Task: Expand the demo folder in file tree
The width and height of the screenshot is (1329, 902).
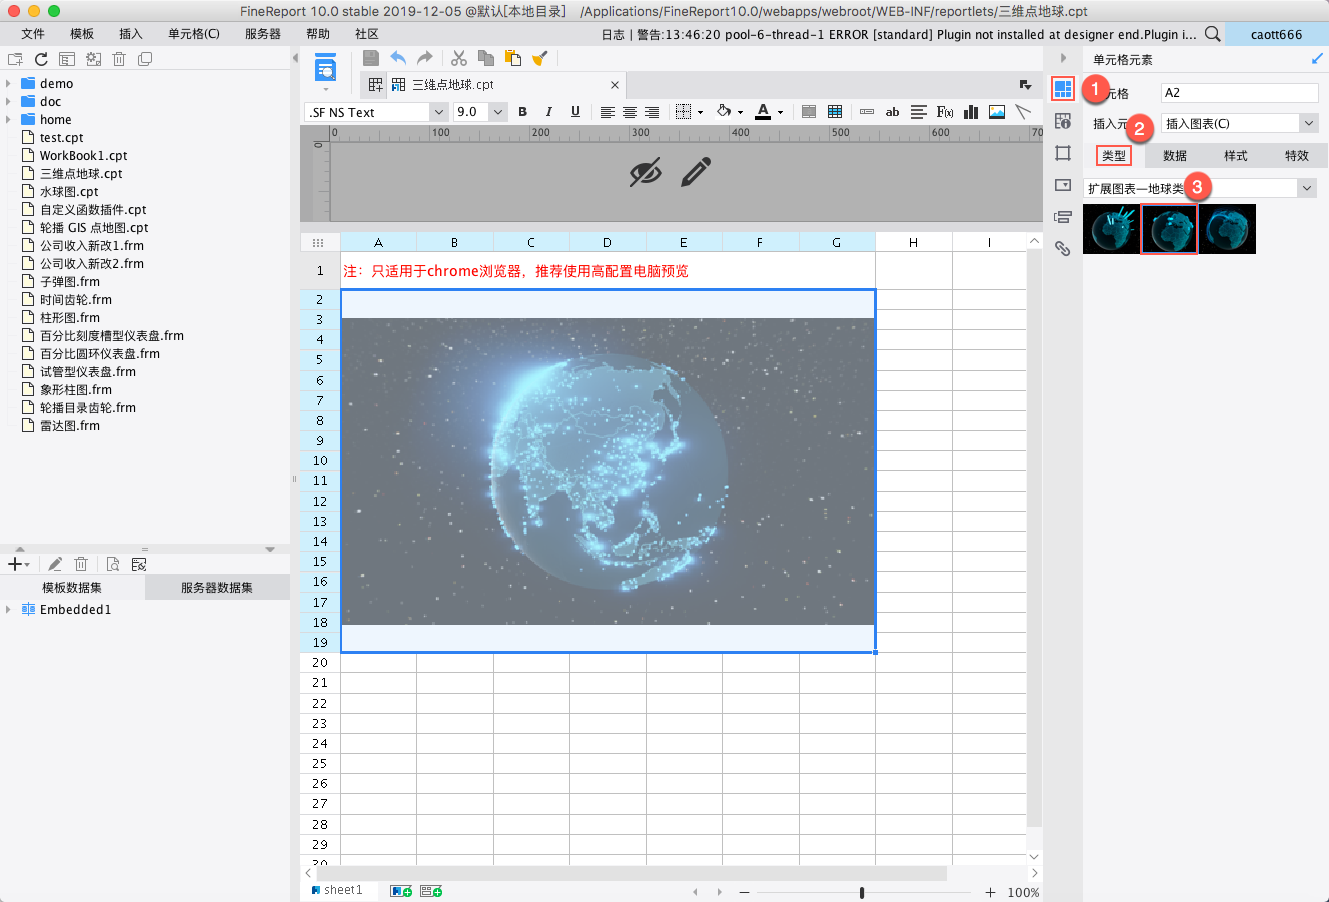Action: 9,84
